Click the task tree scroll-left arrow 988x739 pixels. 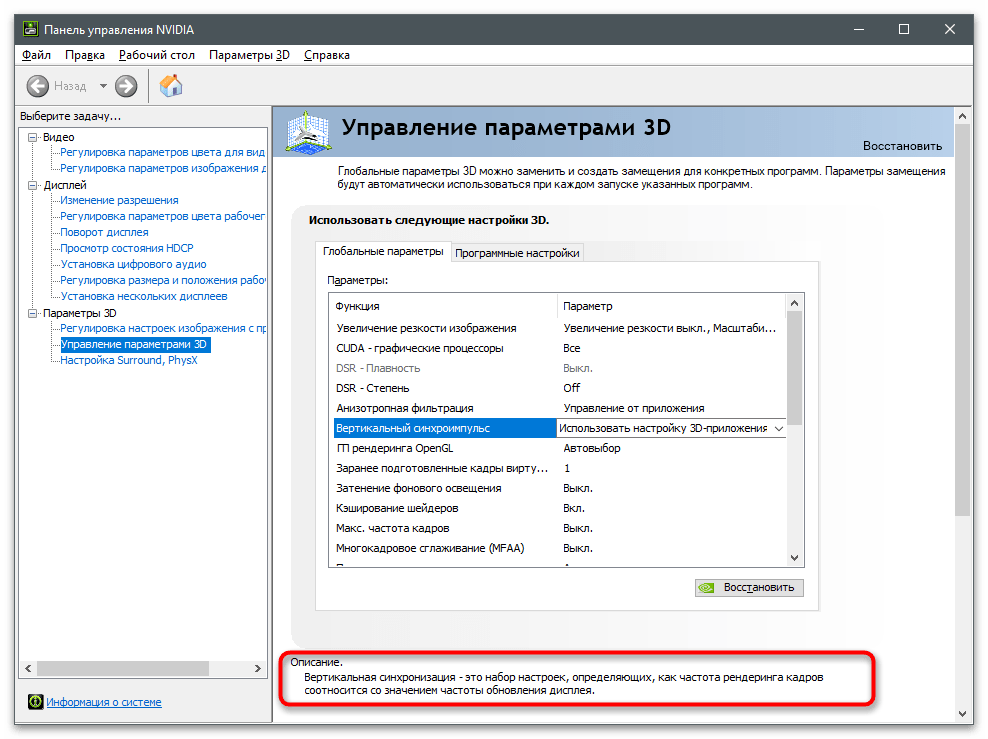[x=28, y=668]
